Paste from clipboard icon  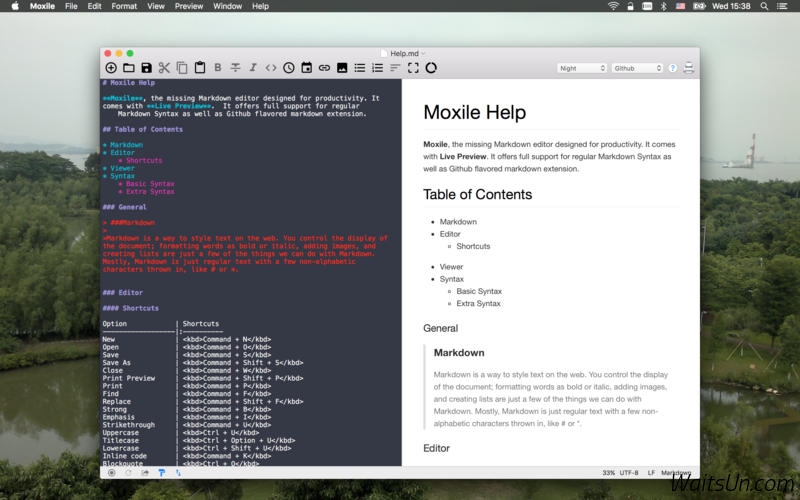pyautogui.click(x=199, y=68)
